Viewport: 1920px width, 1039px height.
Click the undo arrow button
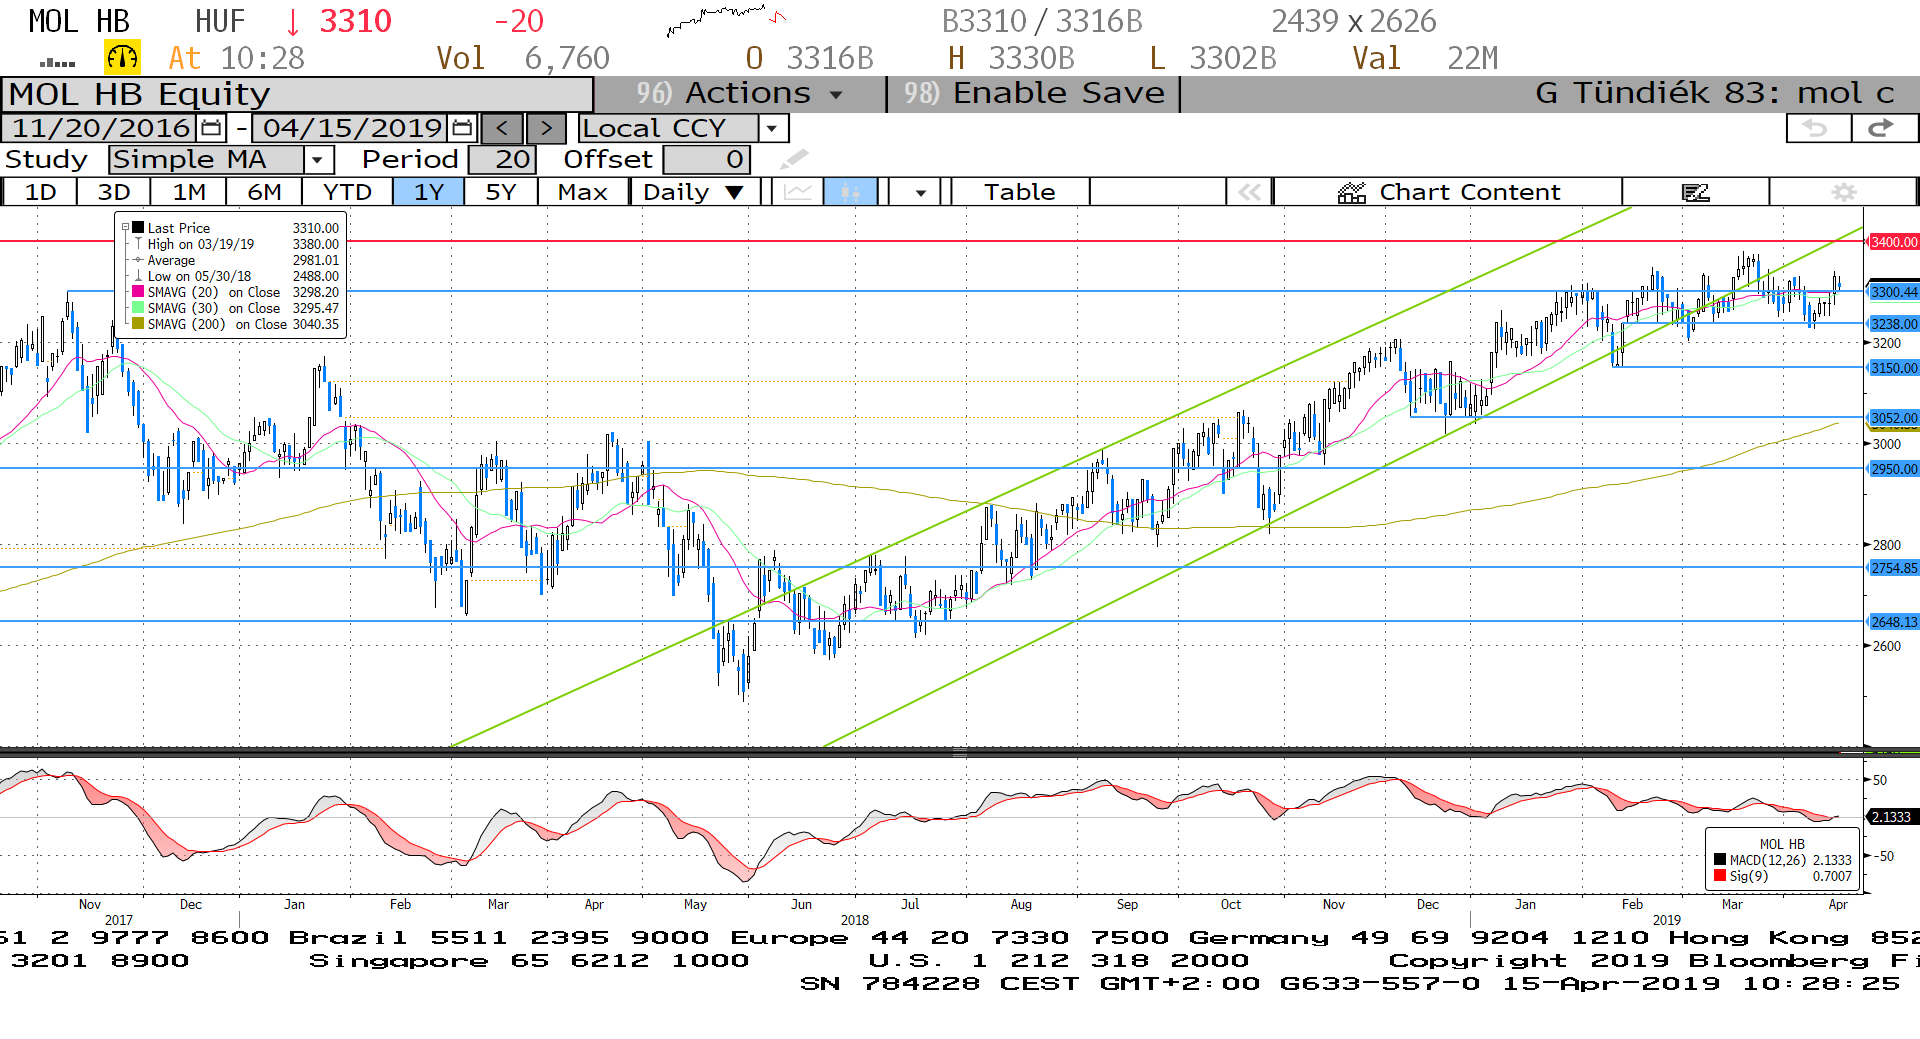[x=1817, y=128]
